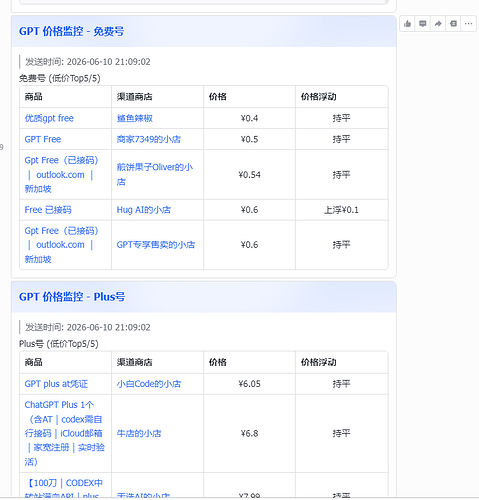This screenshot has height=500, width=479.
Task: Click the send time in the 免费号 card
Action: click(88, 62)
